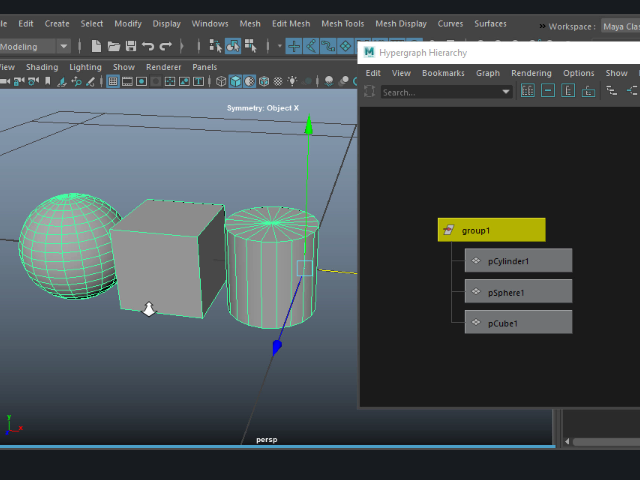Screen dimensions: 640x480
Task: Toggle select by component type mode
Action: coord(250,45)
